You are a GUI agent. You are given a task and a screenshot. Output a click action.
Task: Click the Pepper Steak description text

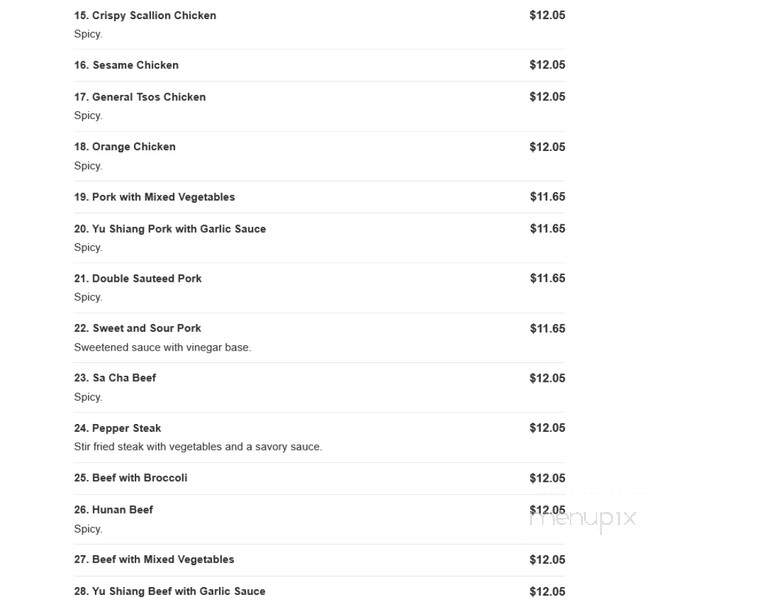(198, 447)
